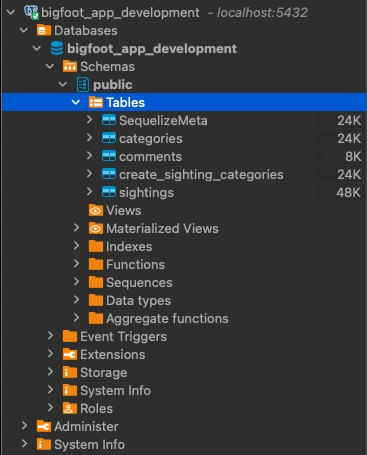The width and height of the screenshot is (367, 455).
Task: Click the public schema document icon
Action: click(x=83, y=84)
